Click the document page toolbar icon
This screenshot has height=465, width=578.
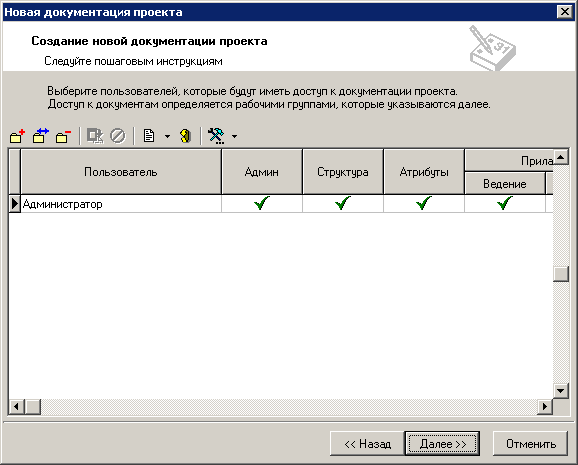tap(149, 136)
